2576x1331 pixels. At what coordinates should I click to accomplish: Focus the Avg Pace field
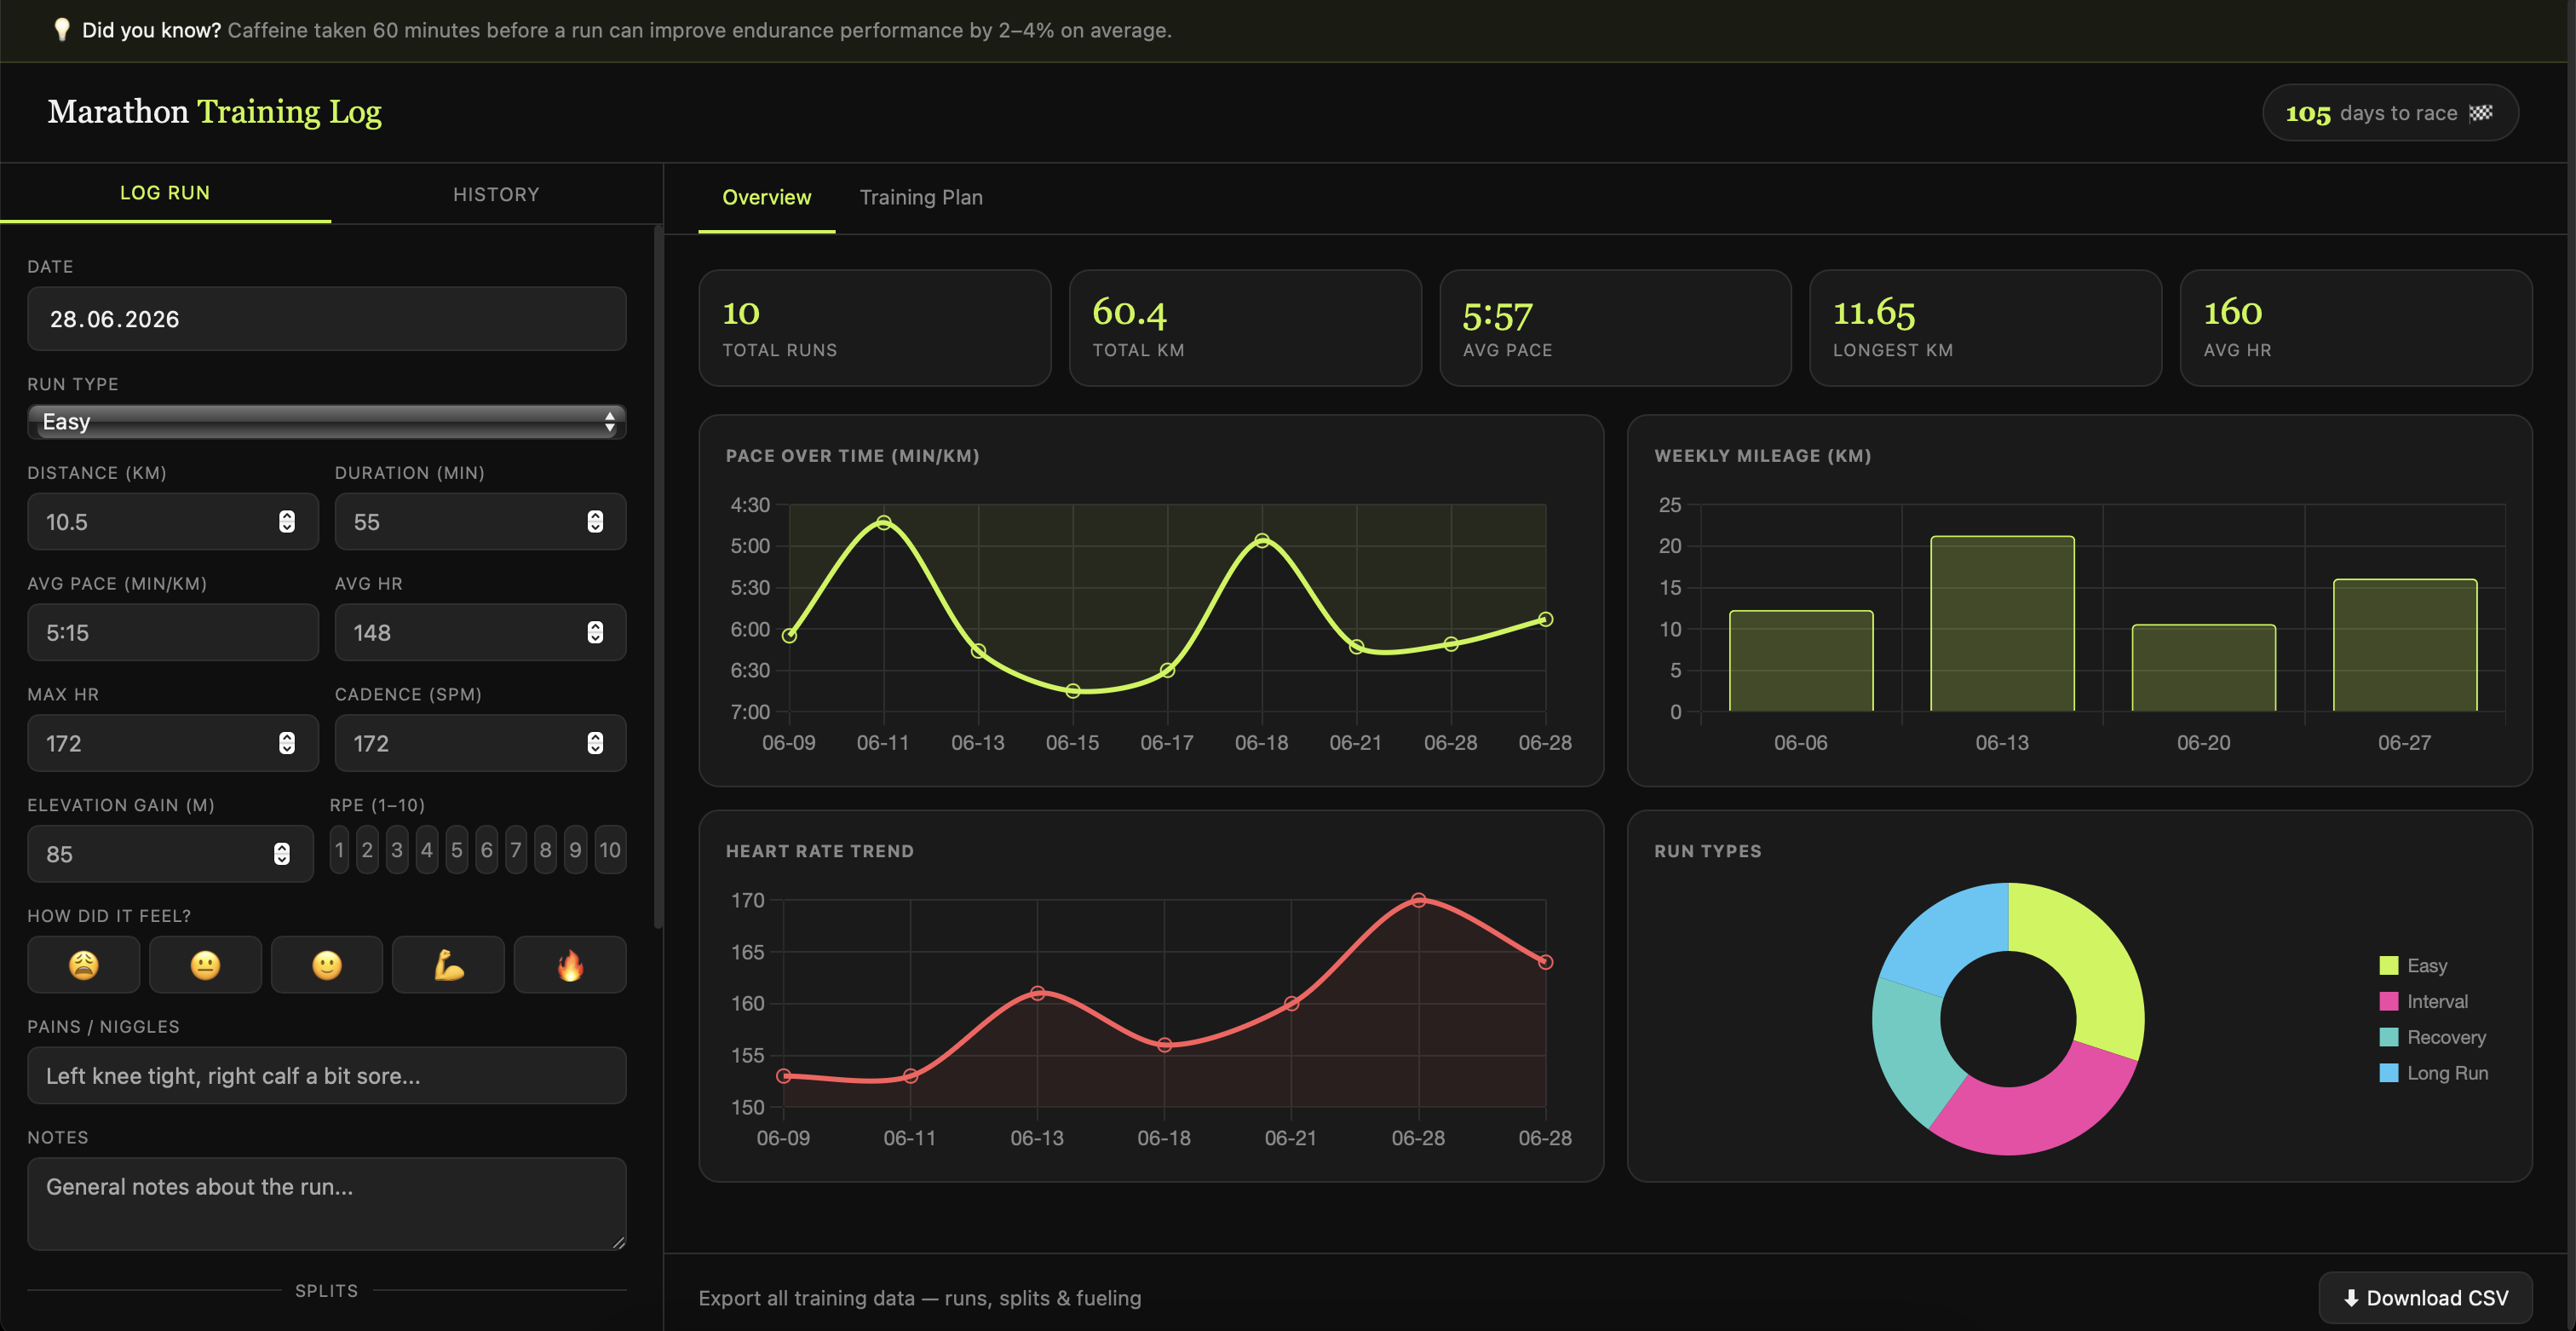(x=173, y=633)
